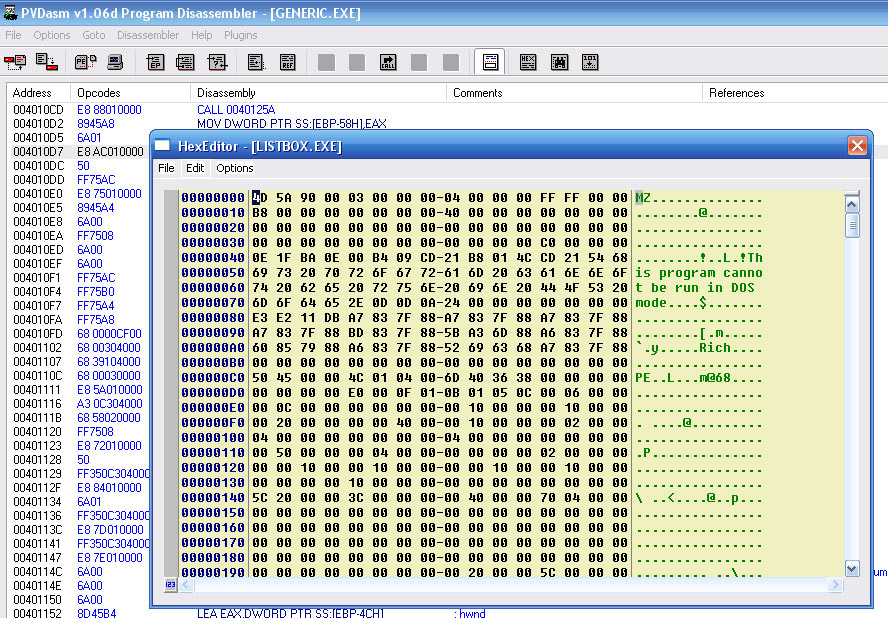Click the 101 binary toolbar icon
The width and height of the screenshot is (888, 618).
590,62
